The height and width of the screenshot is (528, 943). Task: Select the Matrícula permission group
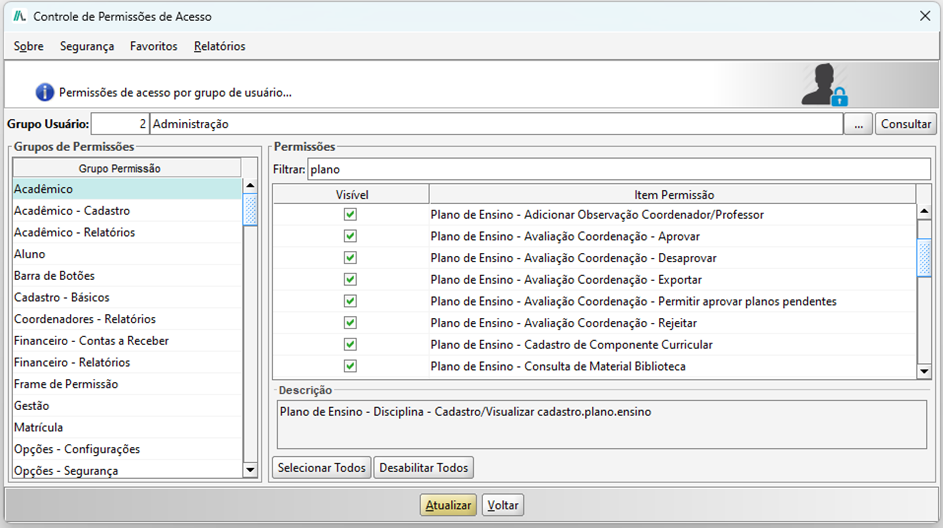[127, 427]
